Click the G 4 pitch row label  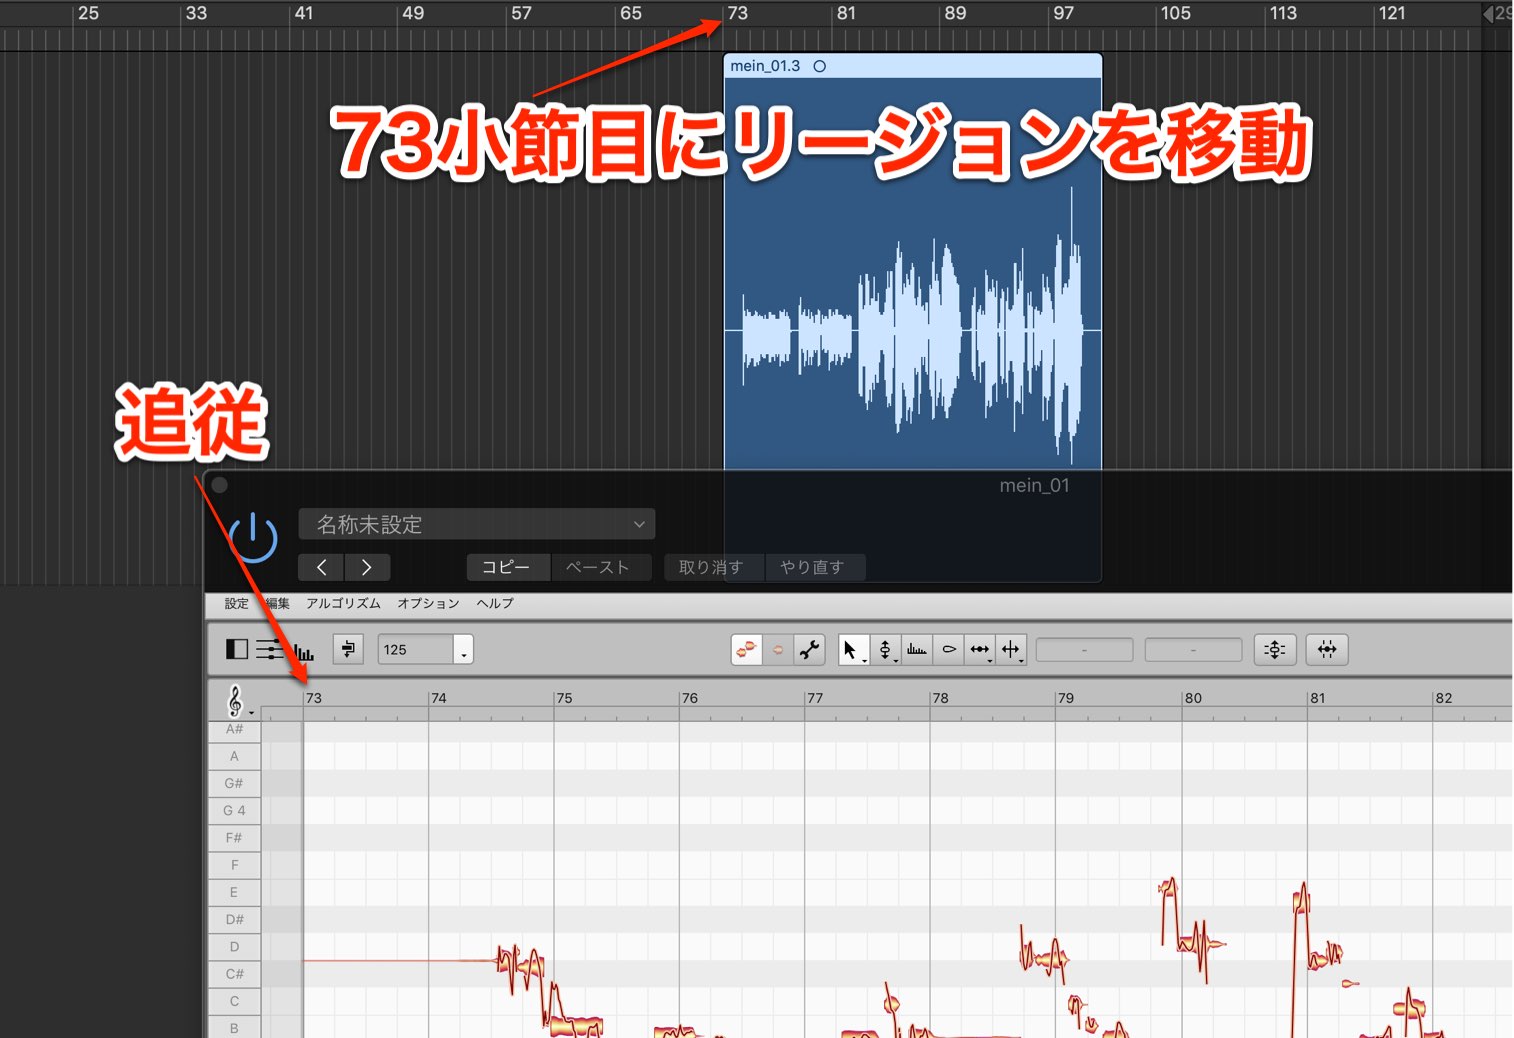click(x=234, y=810)
